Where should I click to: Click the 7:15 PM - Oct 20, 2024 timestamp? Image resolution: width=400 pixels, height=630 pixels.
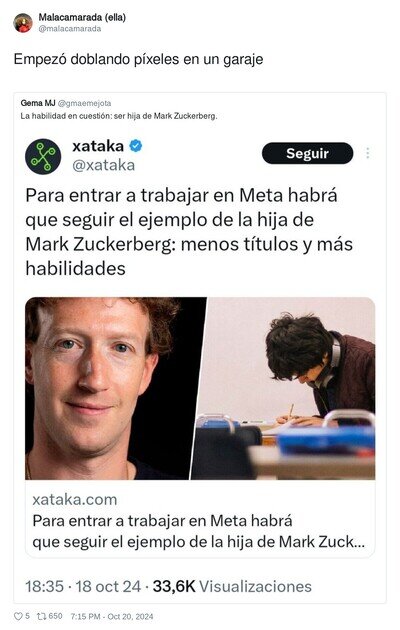pos(112,616)
